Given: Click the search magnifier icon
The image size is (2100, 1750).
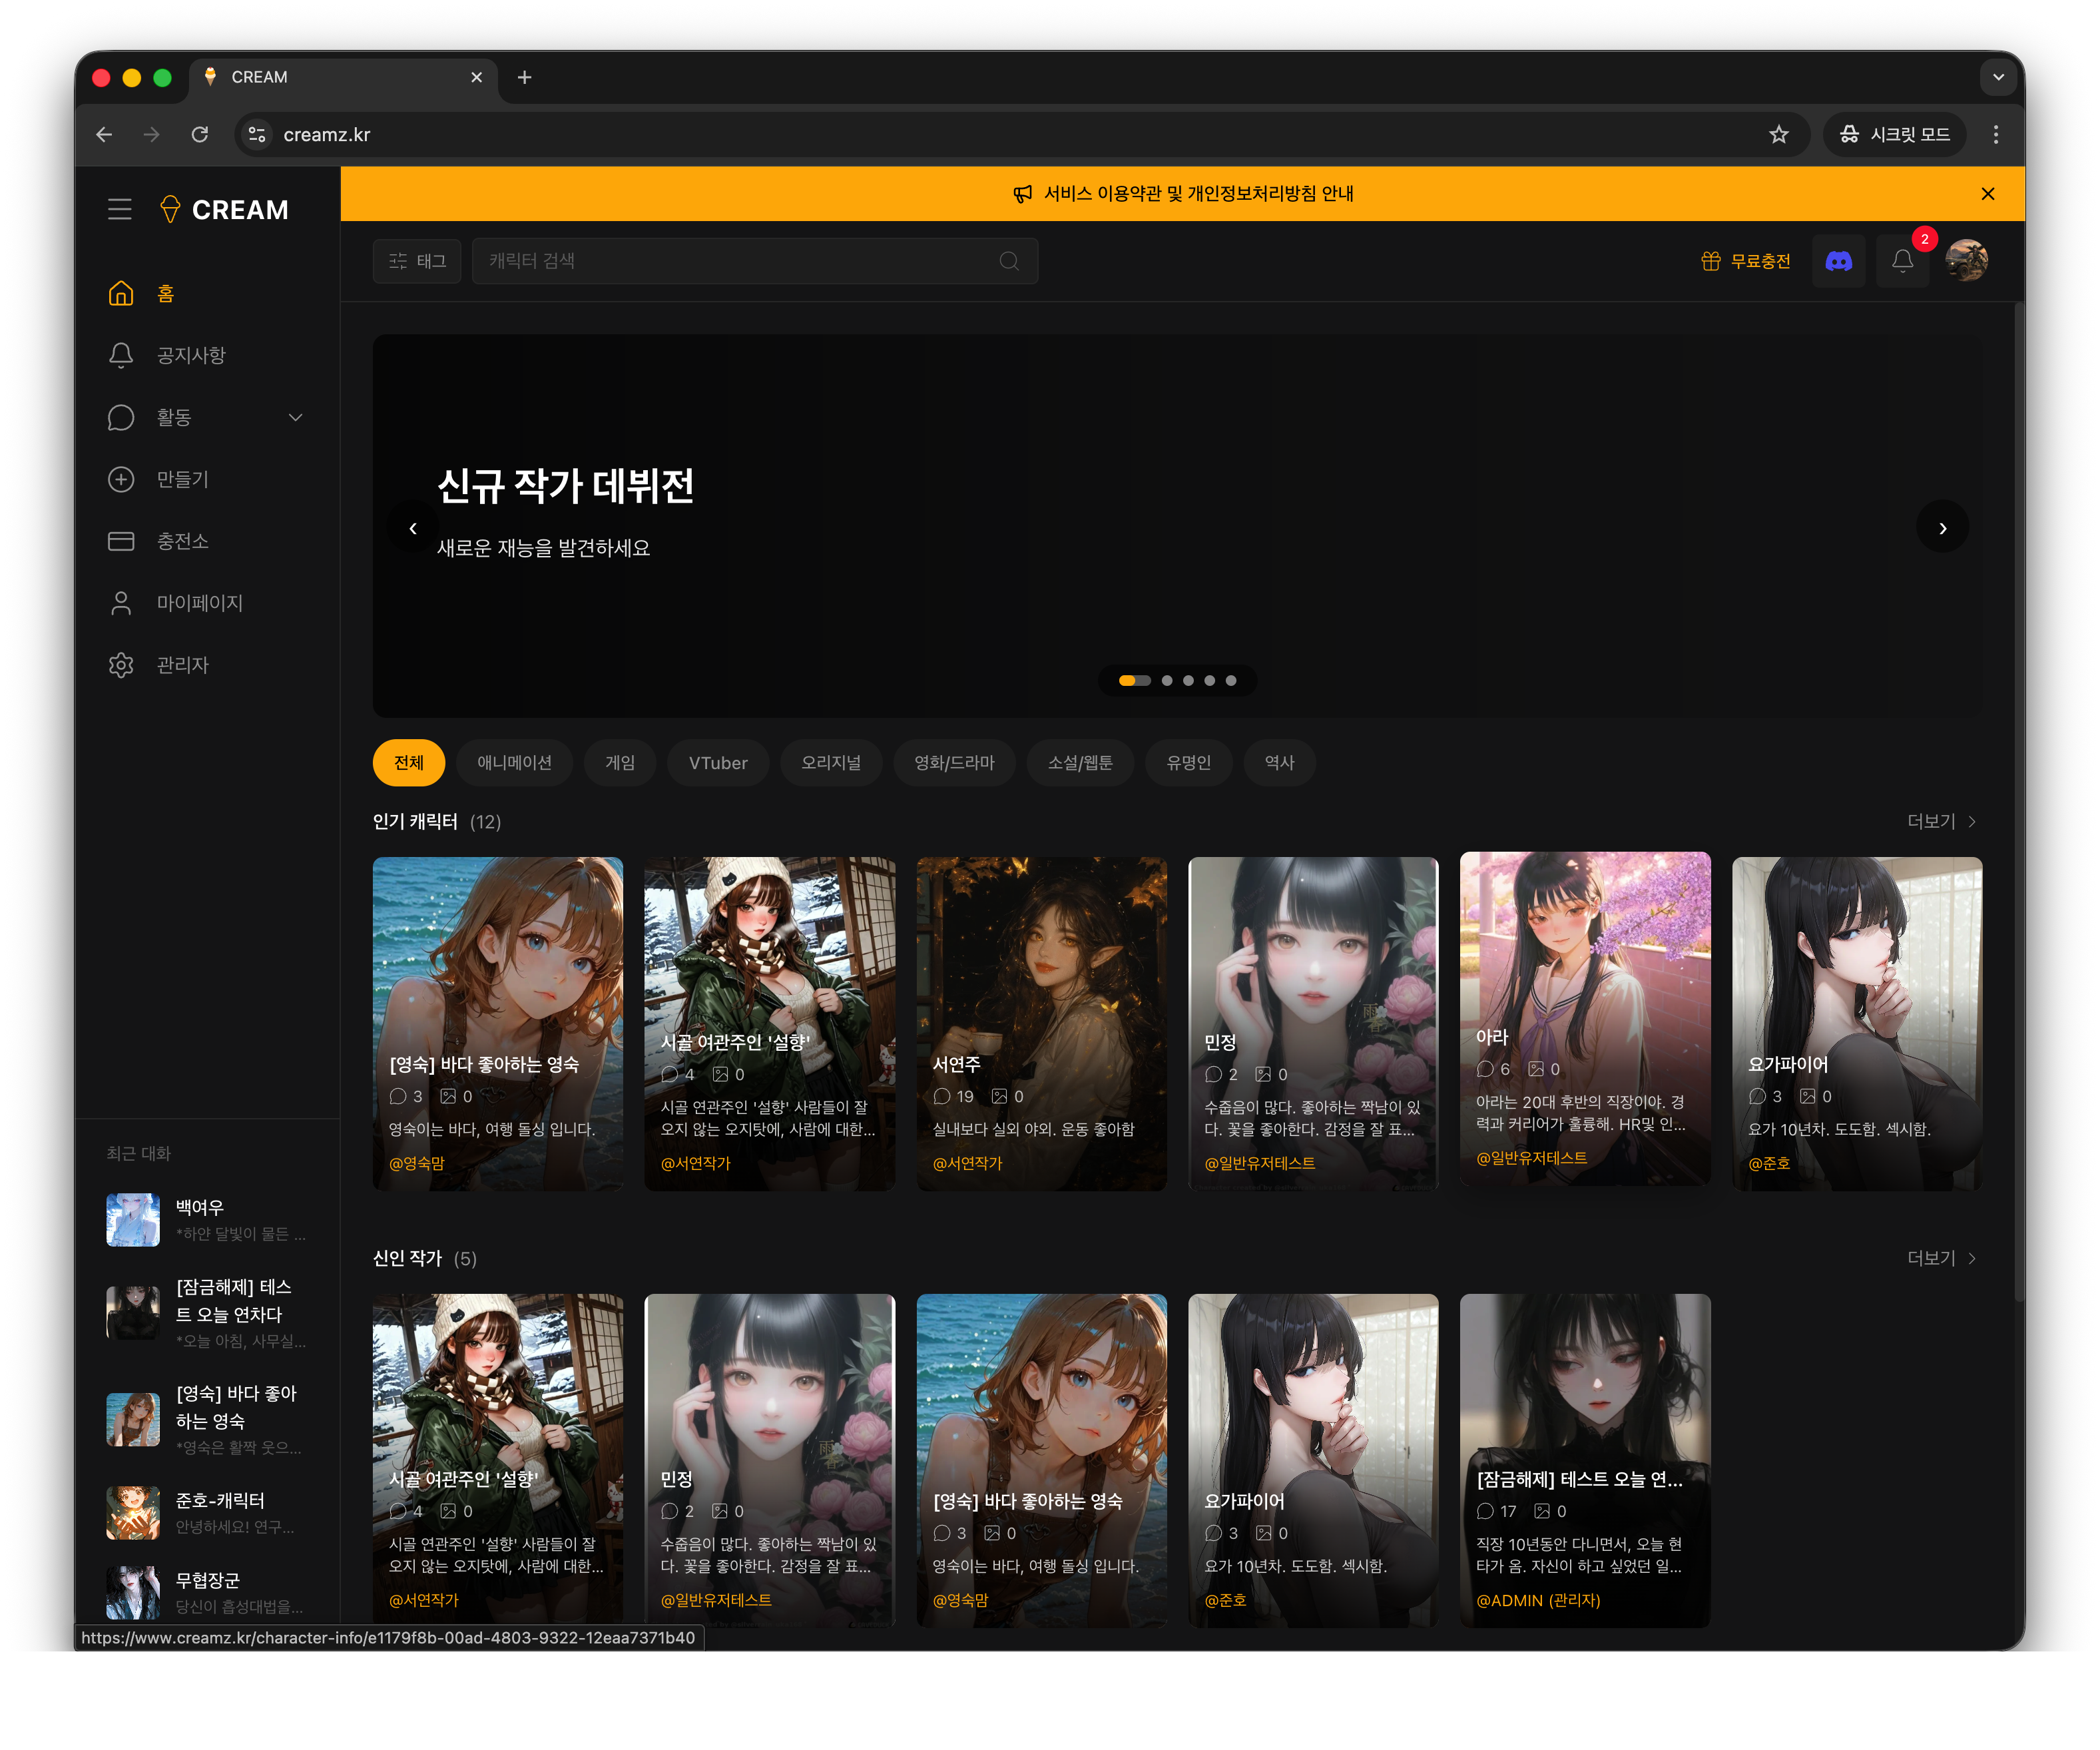Looking at the screenshot, I should point(1009,261).
